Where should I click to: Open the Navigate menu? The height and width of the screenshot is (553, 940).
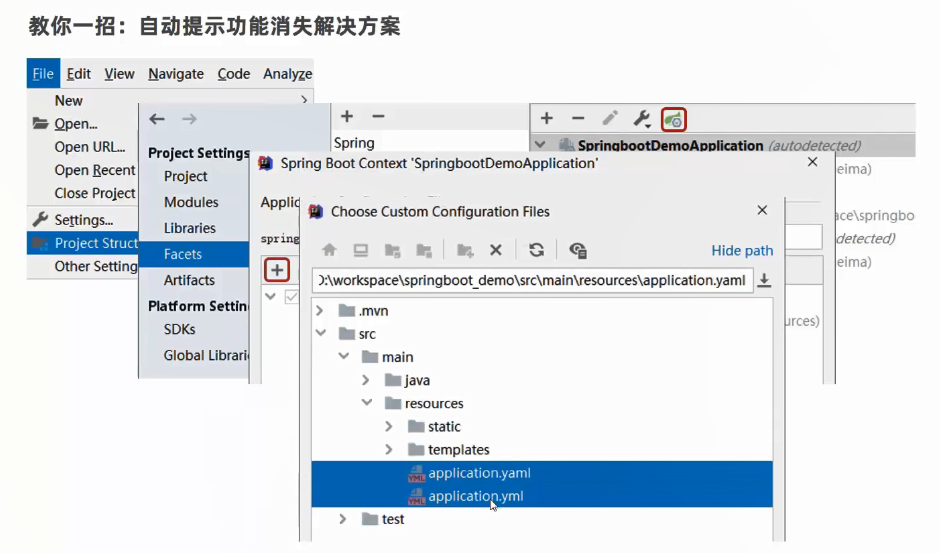(x=176, y=74)
